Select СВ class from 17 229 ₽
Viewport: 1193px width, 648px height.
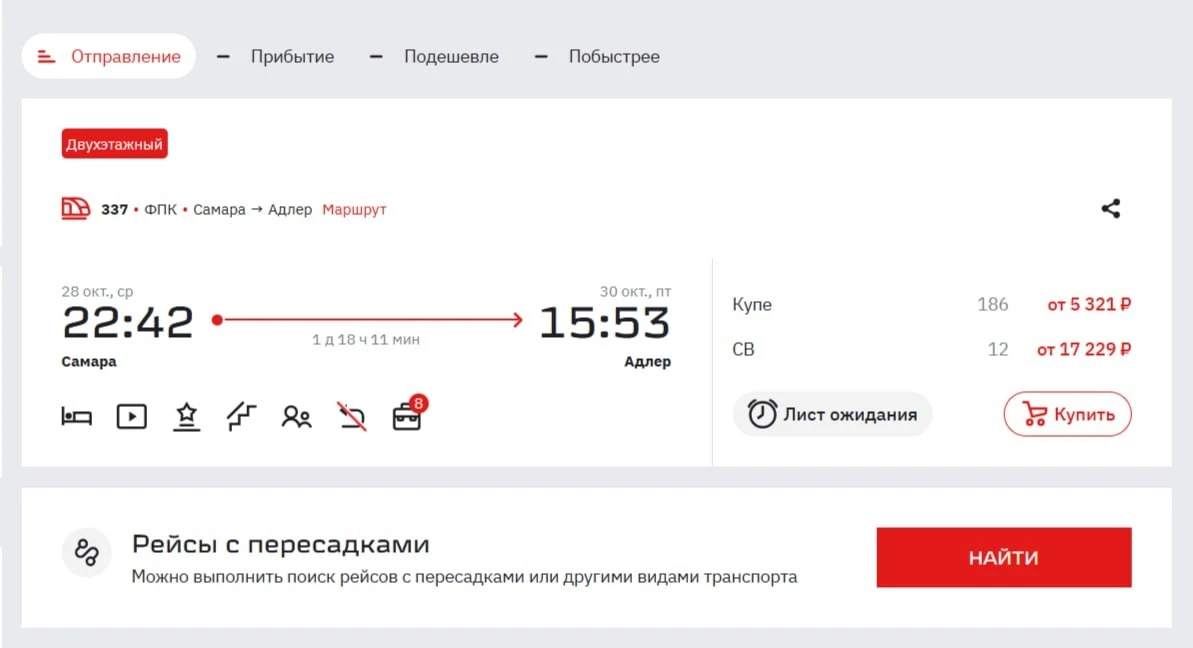[931, 349]
